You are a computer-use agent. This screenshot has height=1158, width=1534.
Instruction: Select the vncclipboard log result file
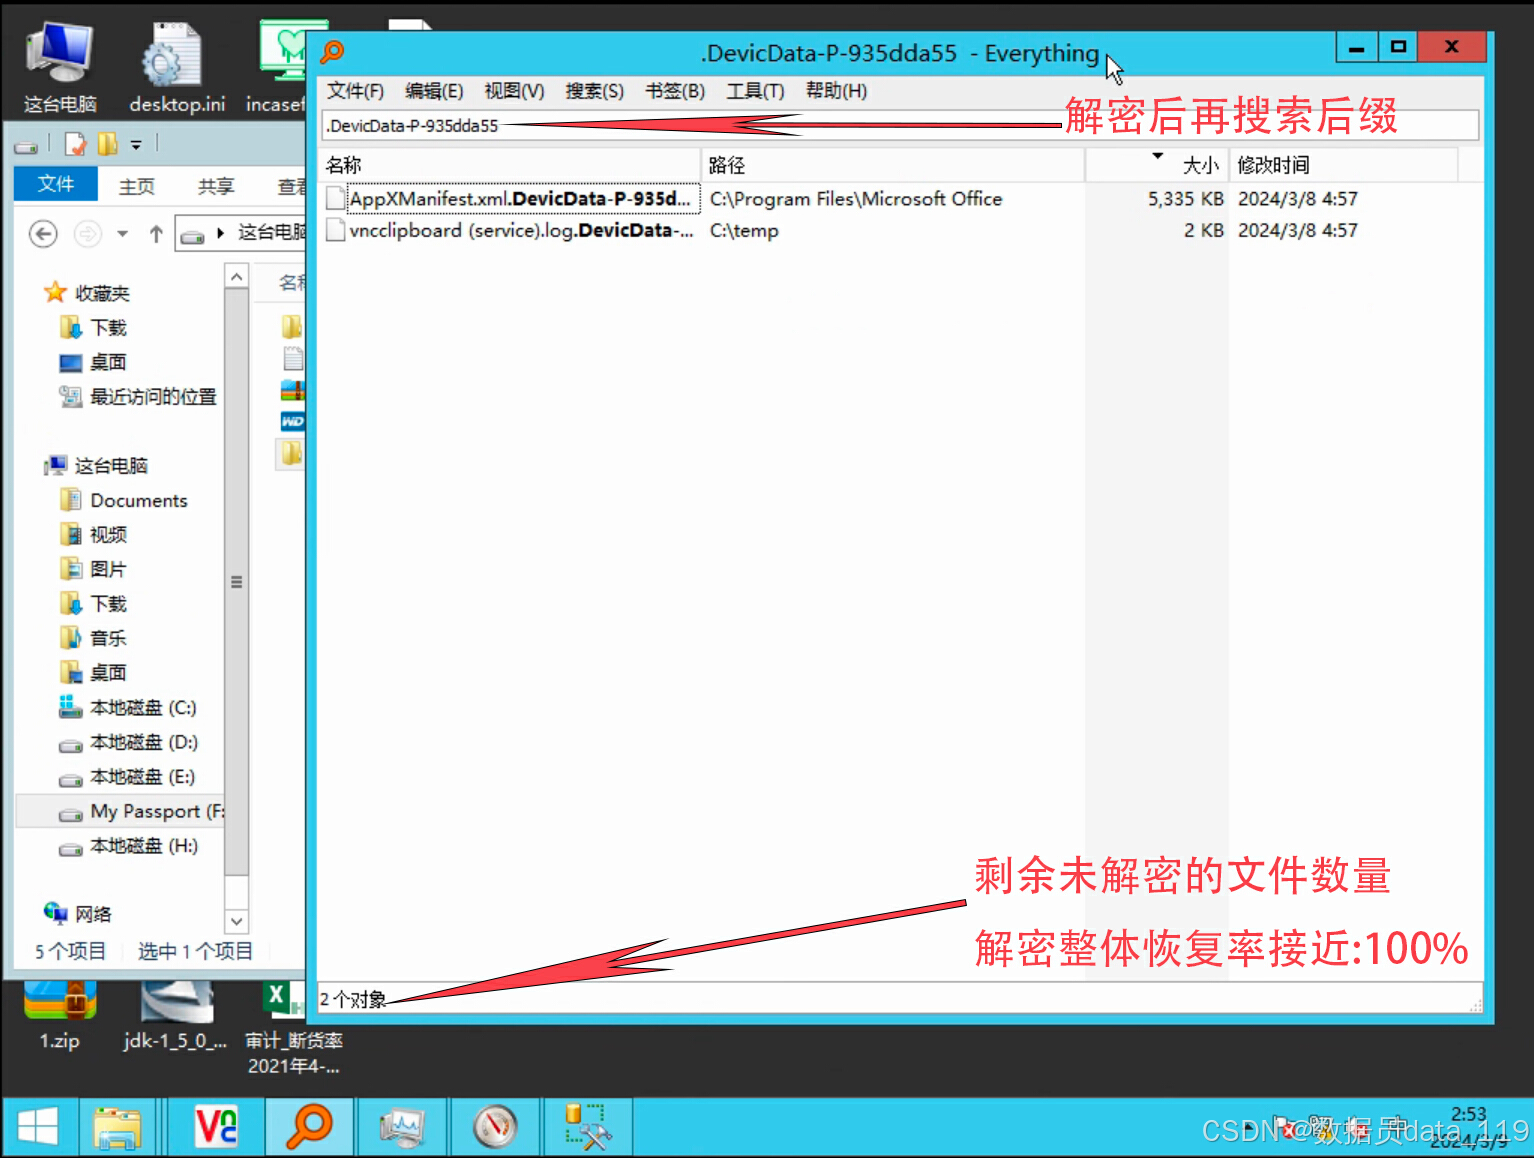[x=520, y=231]
